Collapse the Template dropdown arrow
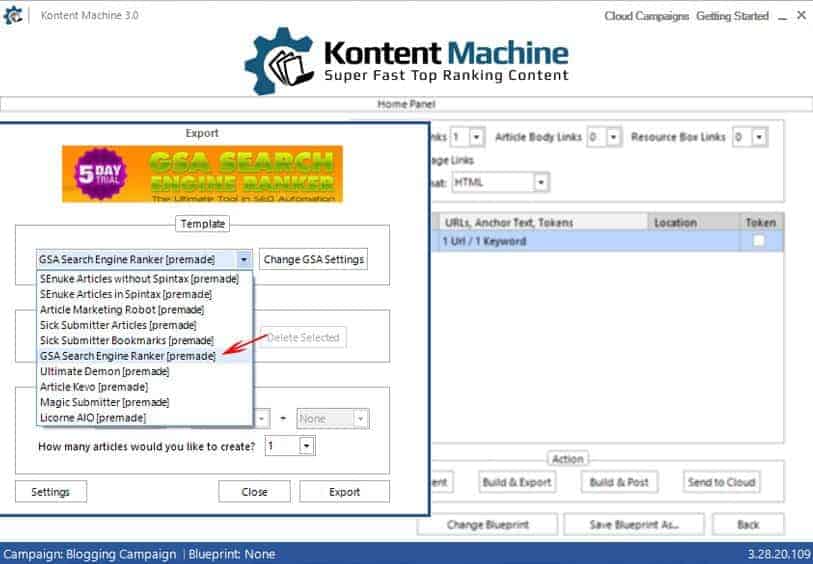Image resolution: width=813 pixels, height=564 pixels. tap(244, 259)
